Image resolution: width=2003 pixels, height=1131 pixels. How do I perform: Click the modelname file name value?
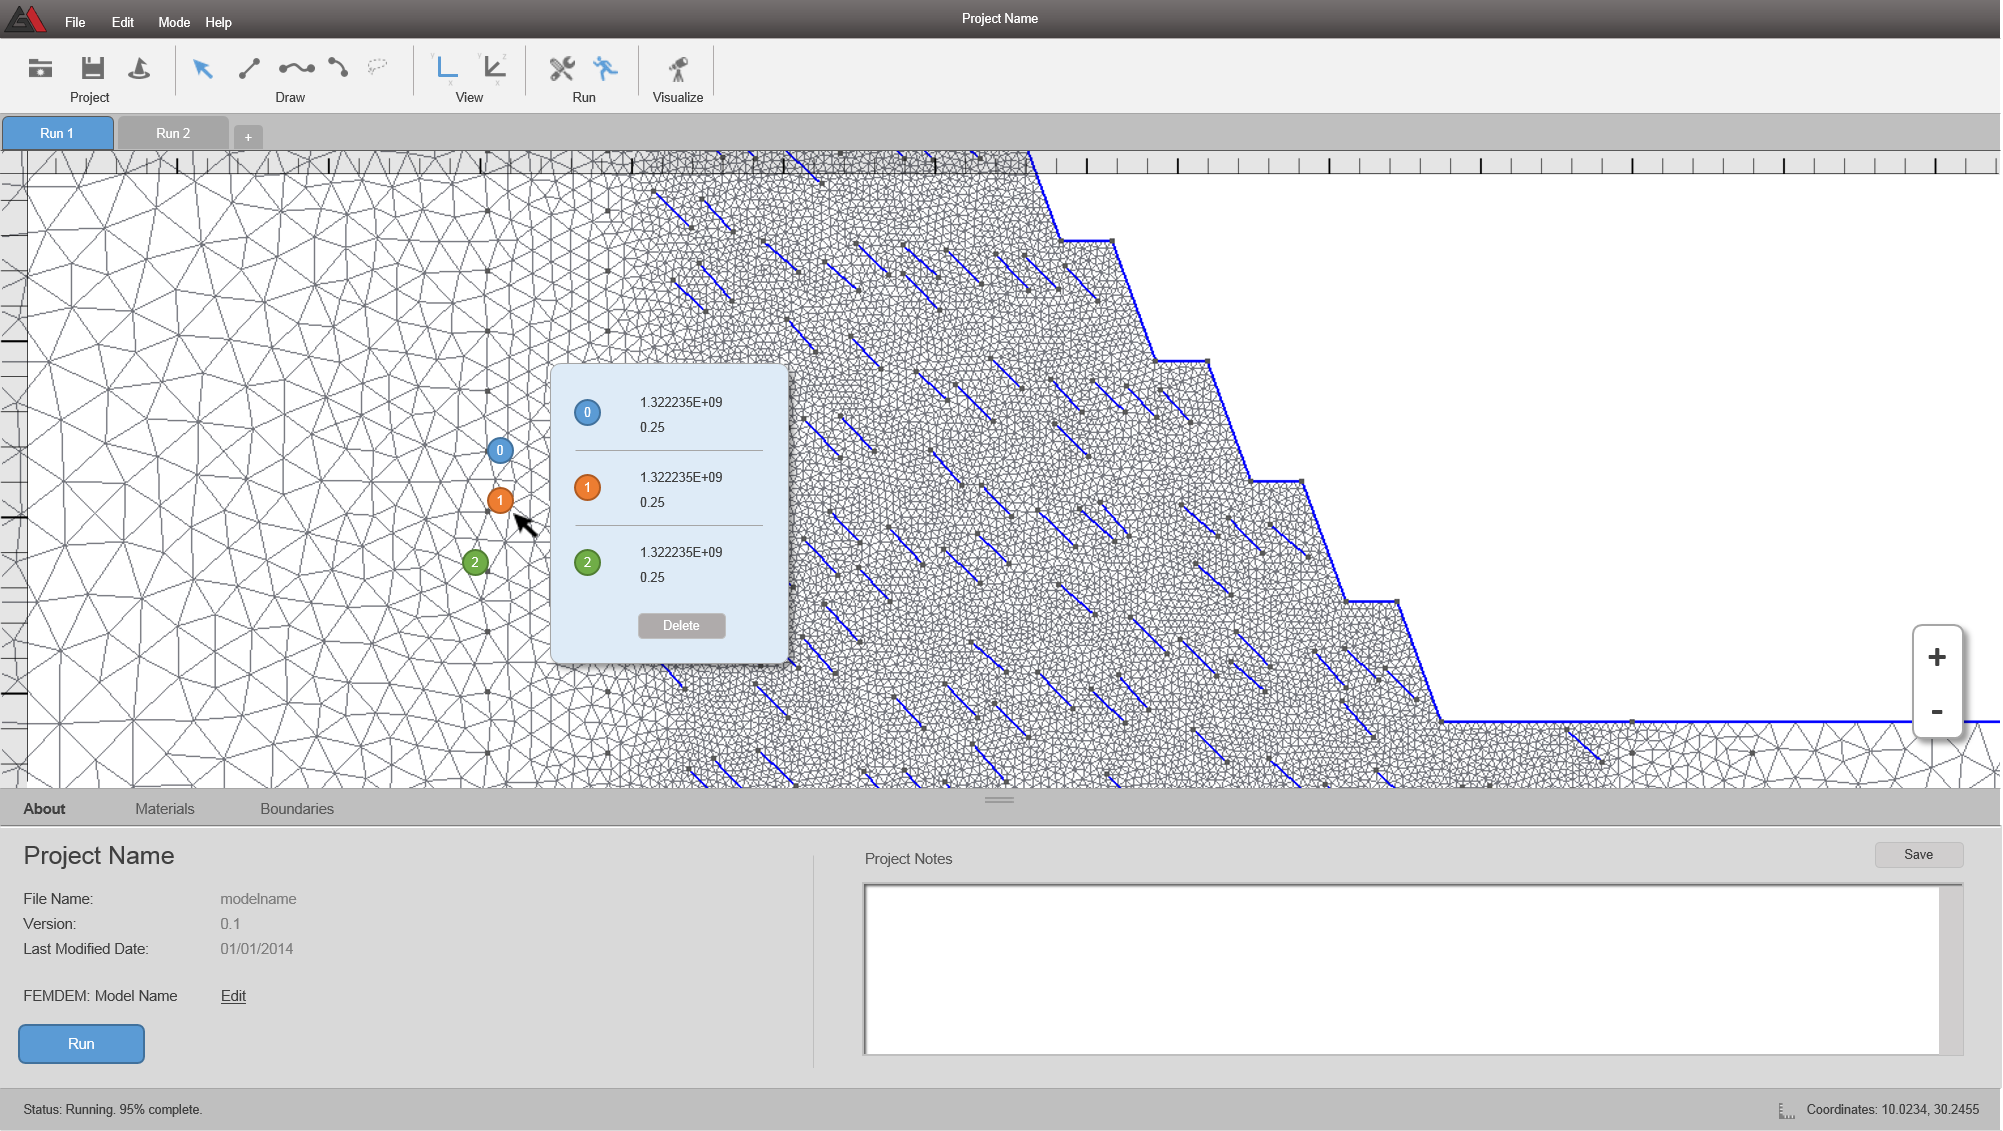point(258,899)
